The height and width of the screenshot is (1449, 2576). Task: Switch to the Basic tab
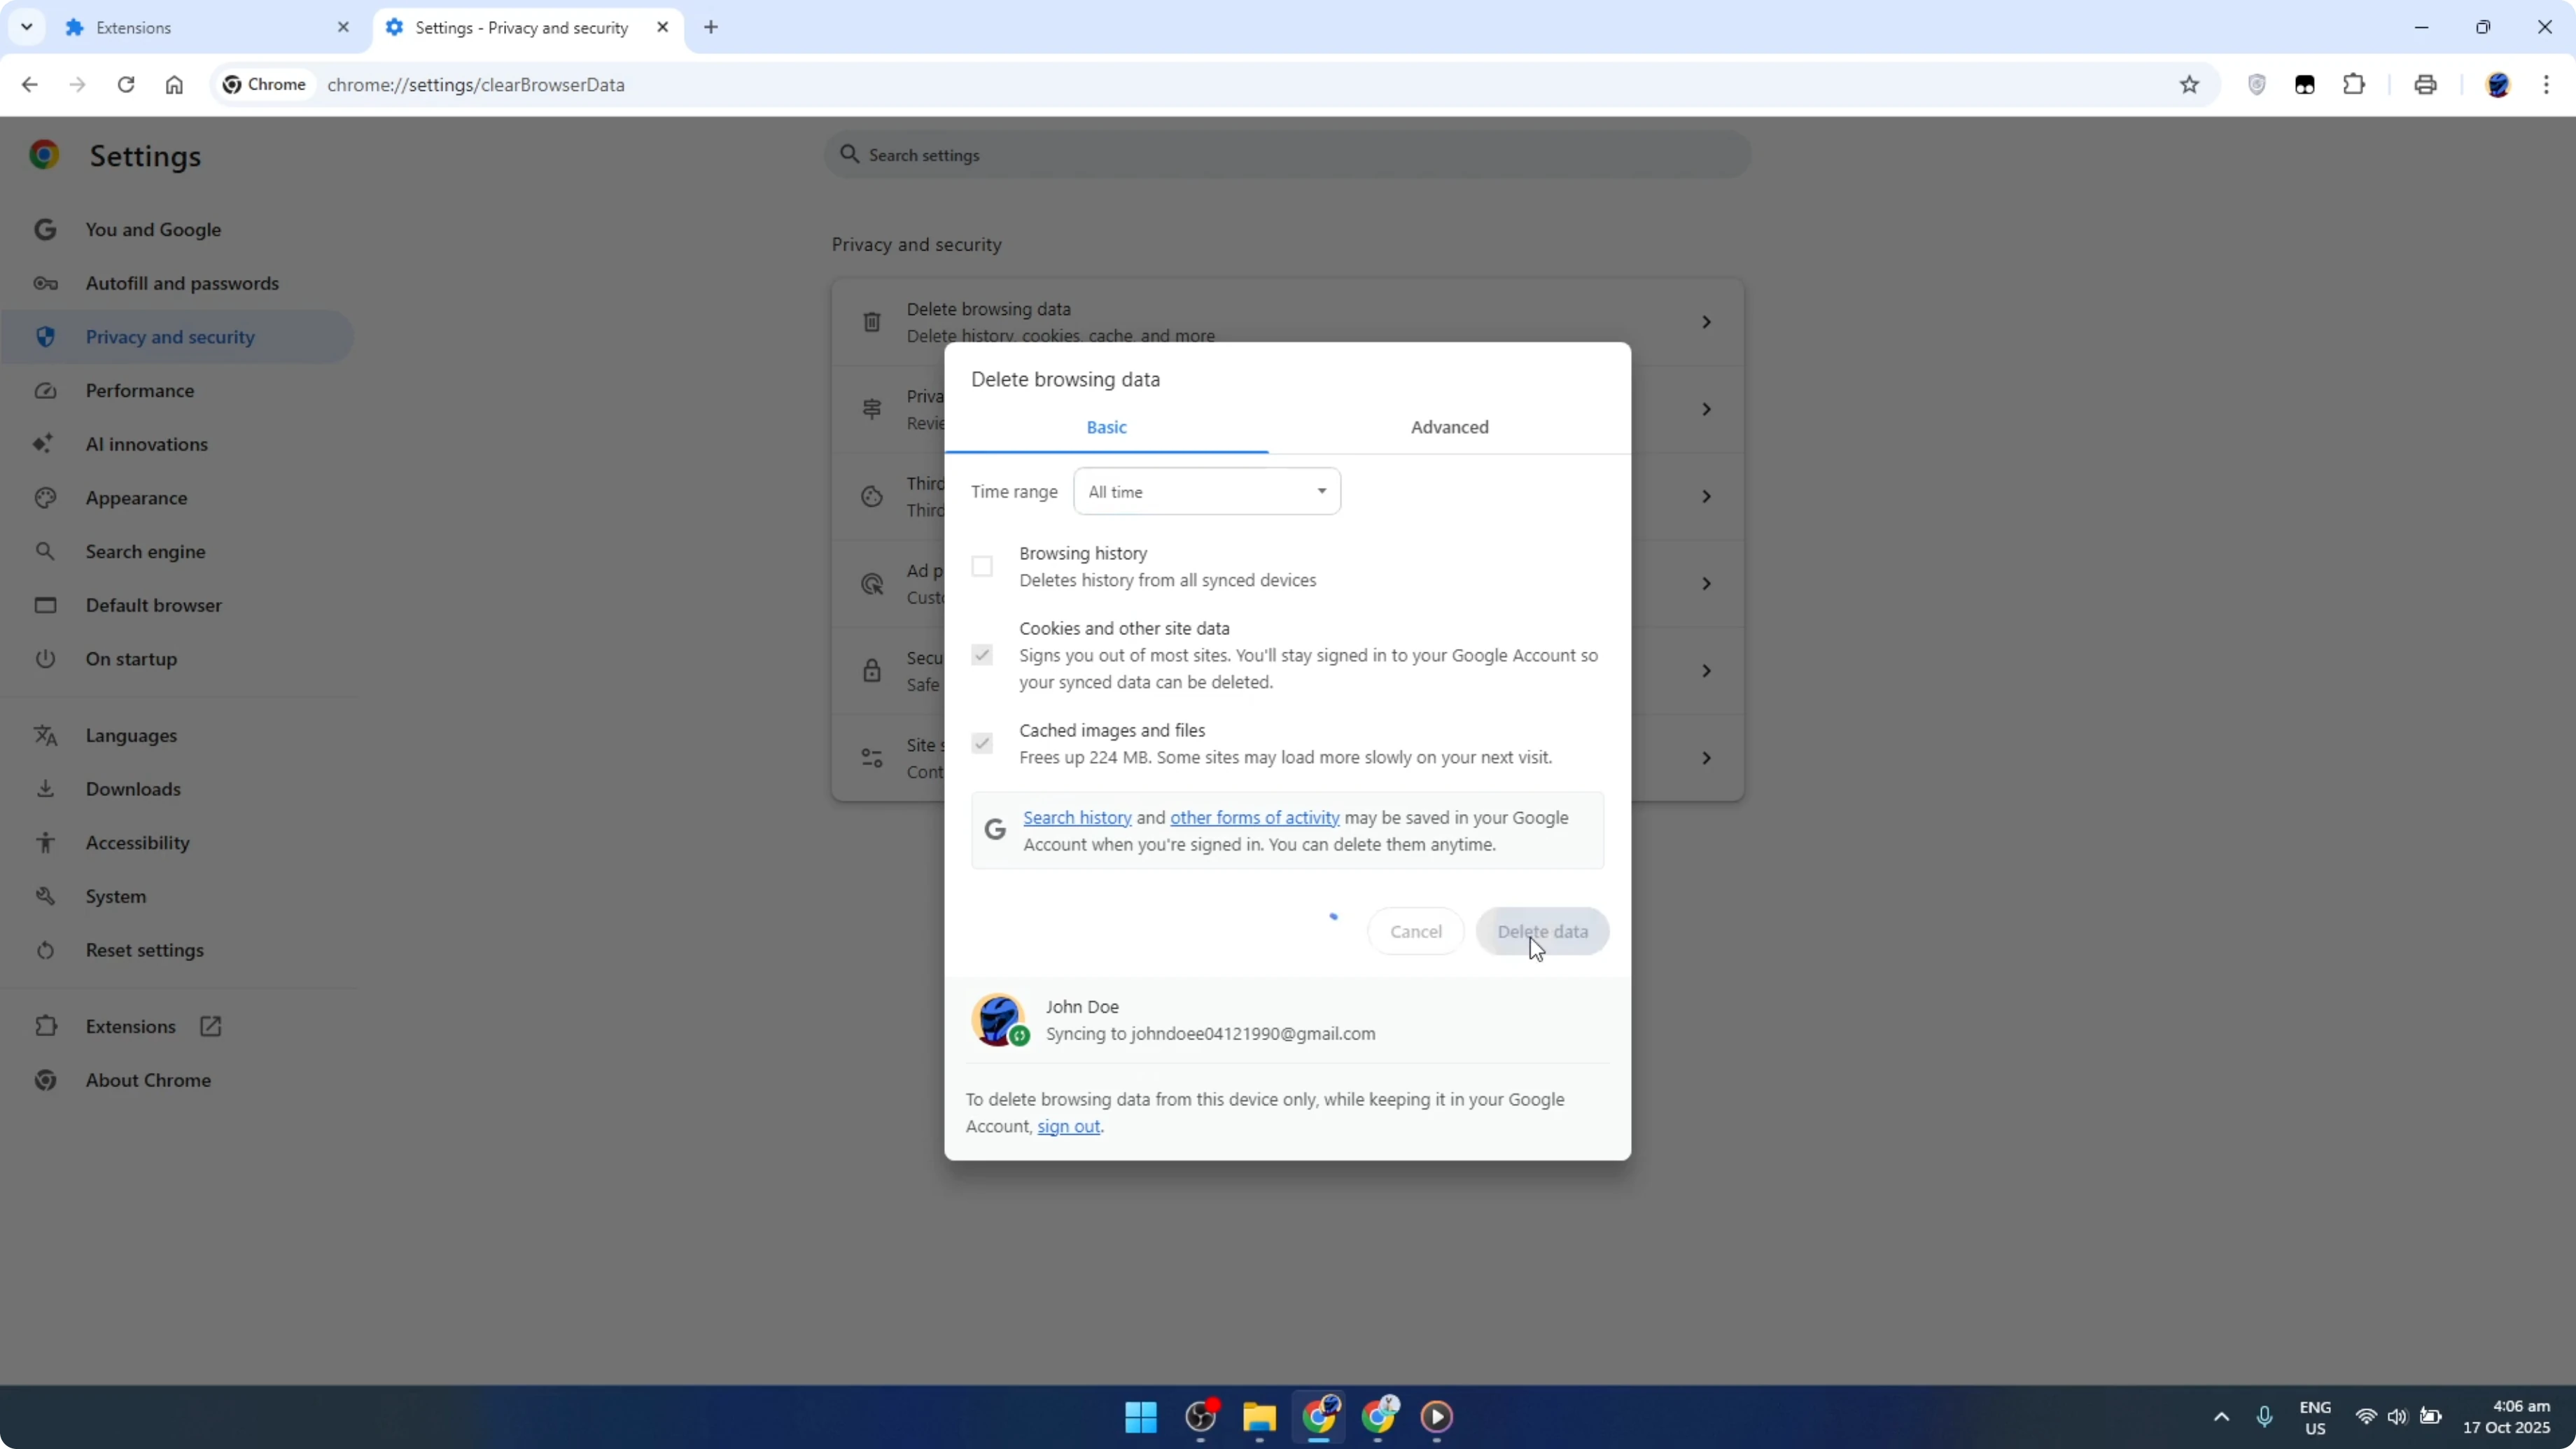tap(1106, 427)
